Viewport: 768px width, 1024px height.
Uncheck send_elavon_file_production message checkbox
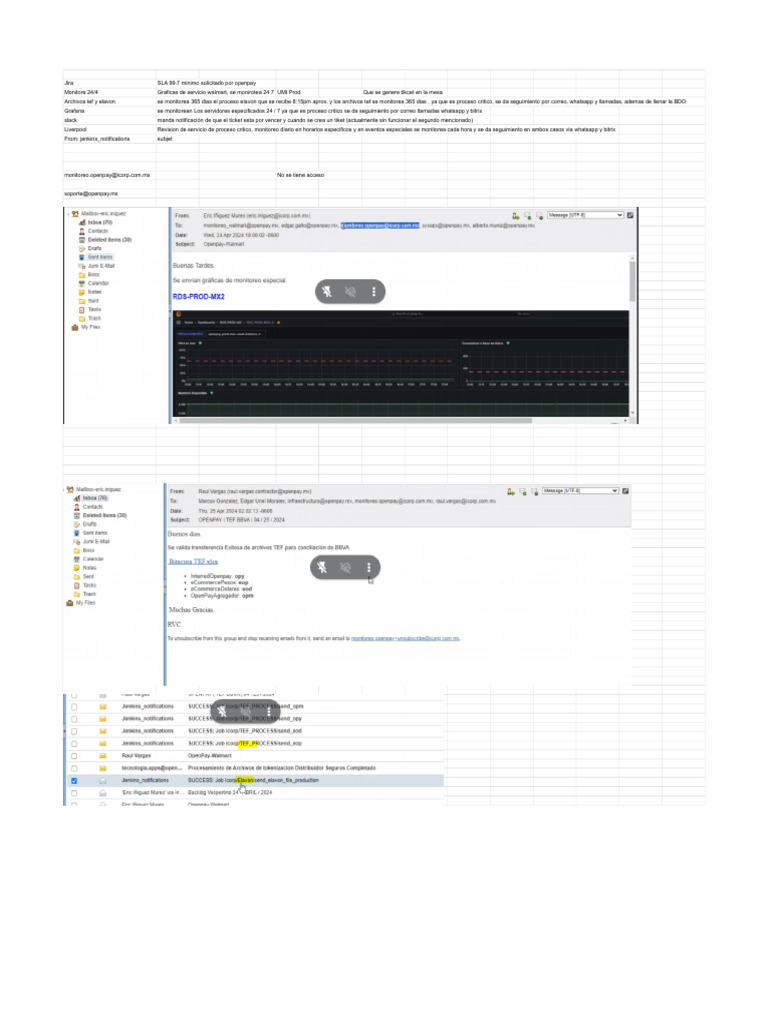[x=74, y=780]
